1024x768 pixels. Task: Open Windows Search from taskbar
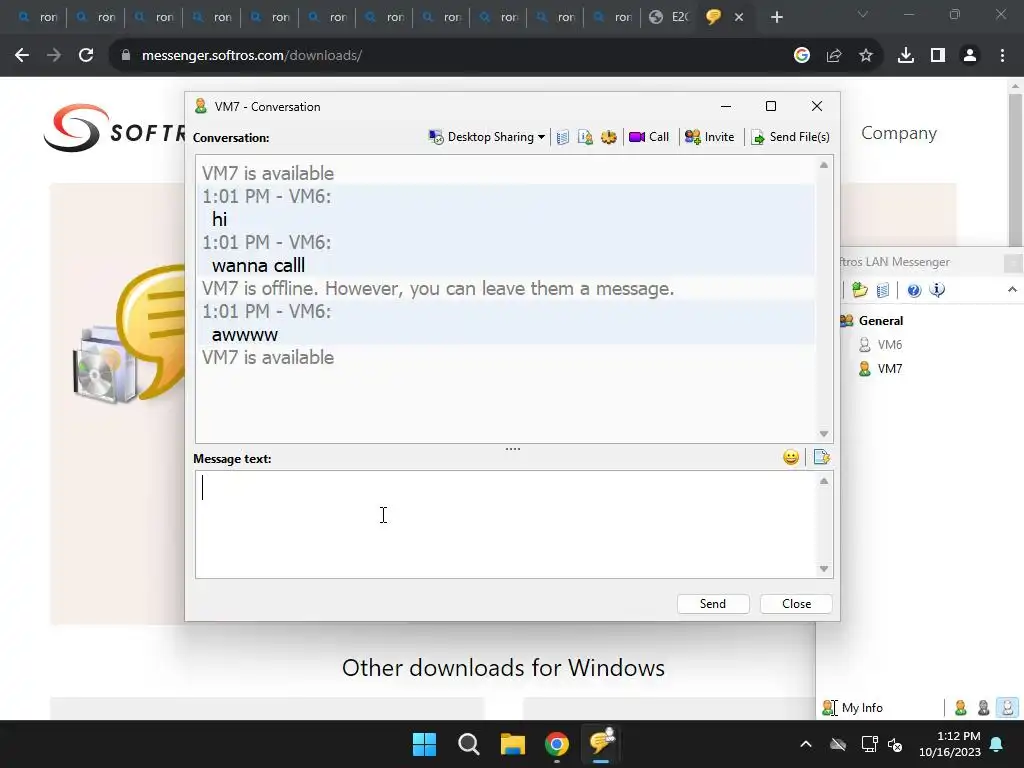pyautogui.click(x=469, y=744)
